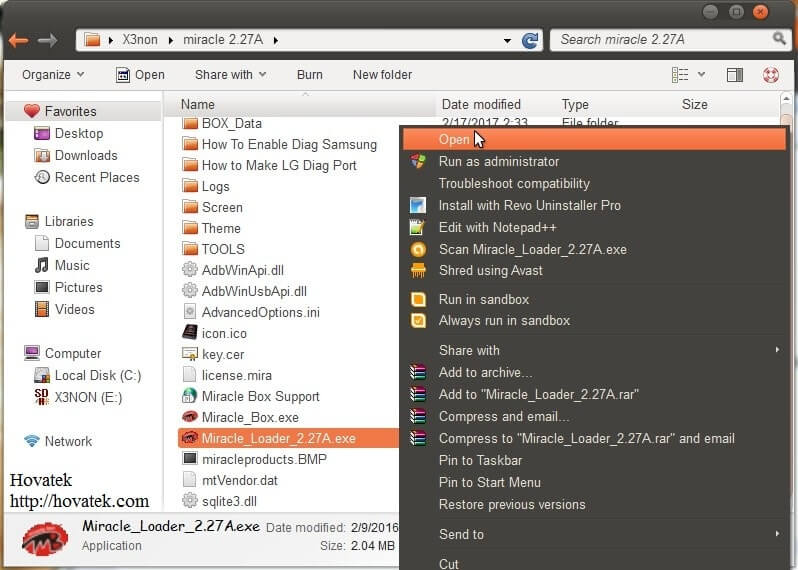
Task: Select the icon.ico file
Action: pyautogui.click(x=223, y=333)
